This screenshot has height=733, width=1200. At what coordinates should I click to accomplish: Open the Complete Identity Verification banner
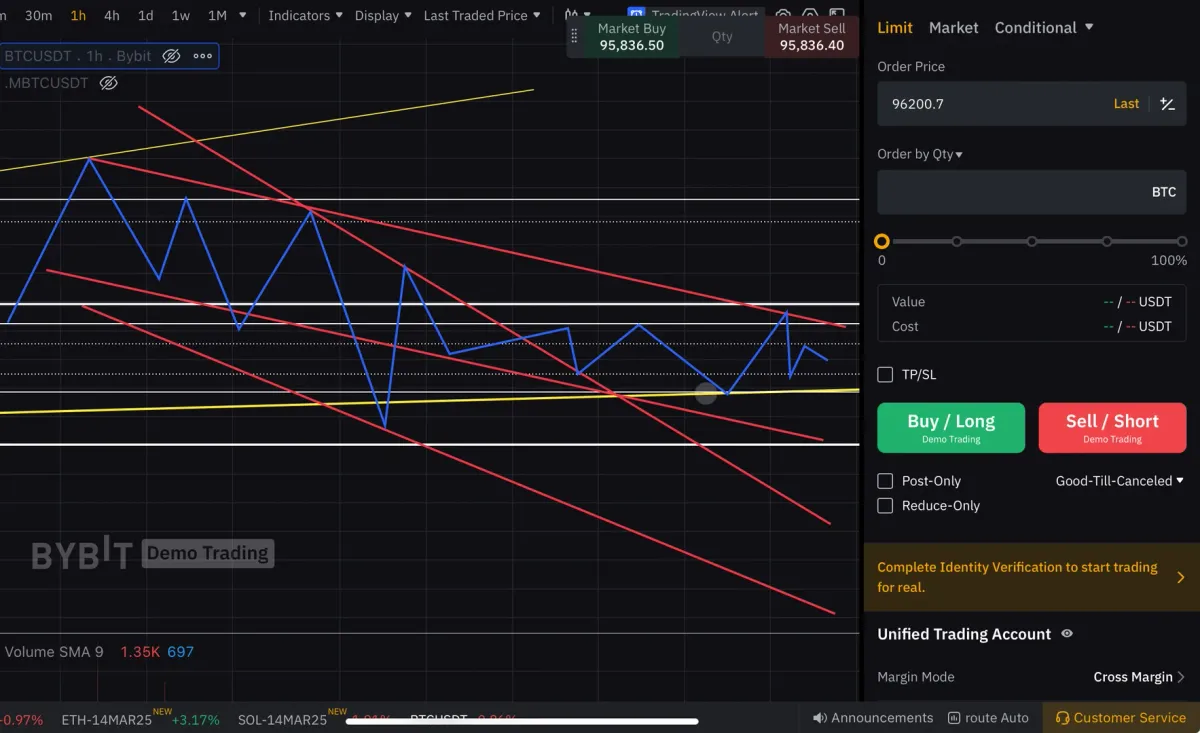[x=1031, y=577]
